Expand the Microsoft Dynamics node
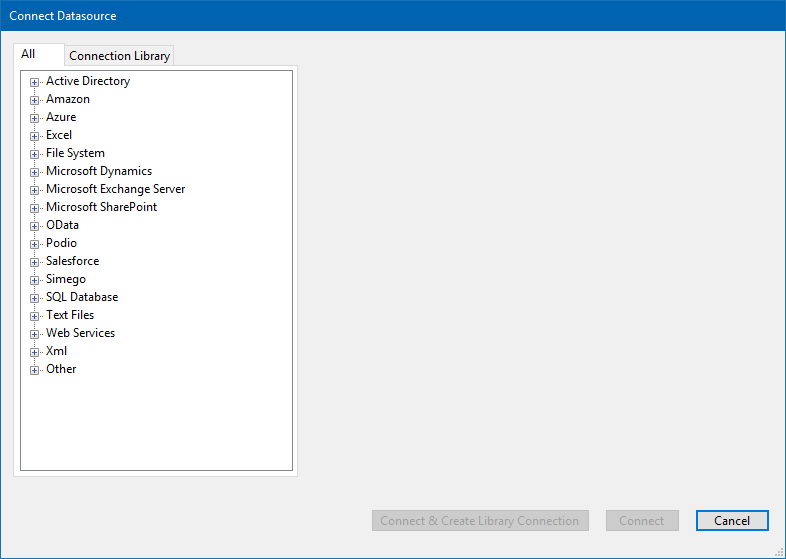 pyautogui.click(x=34, y=172)
